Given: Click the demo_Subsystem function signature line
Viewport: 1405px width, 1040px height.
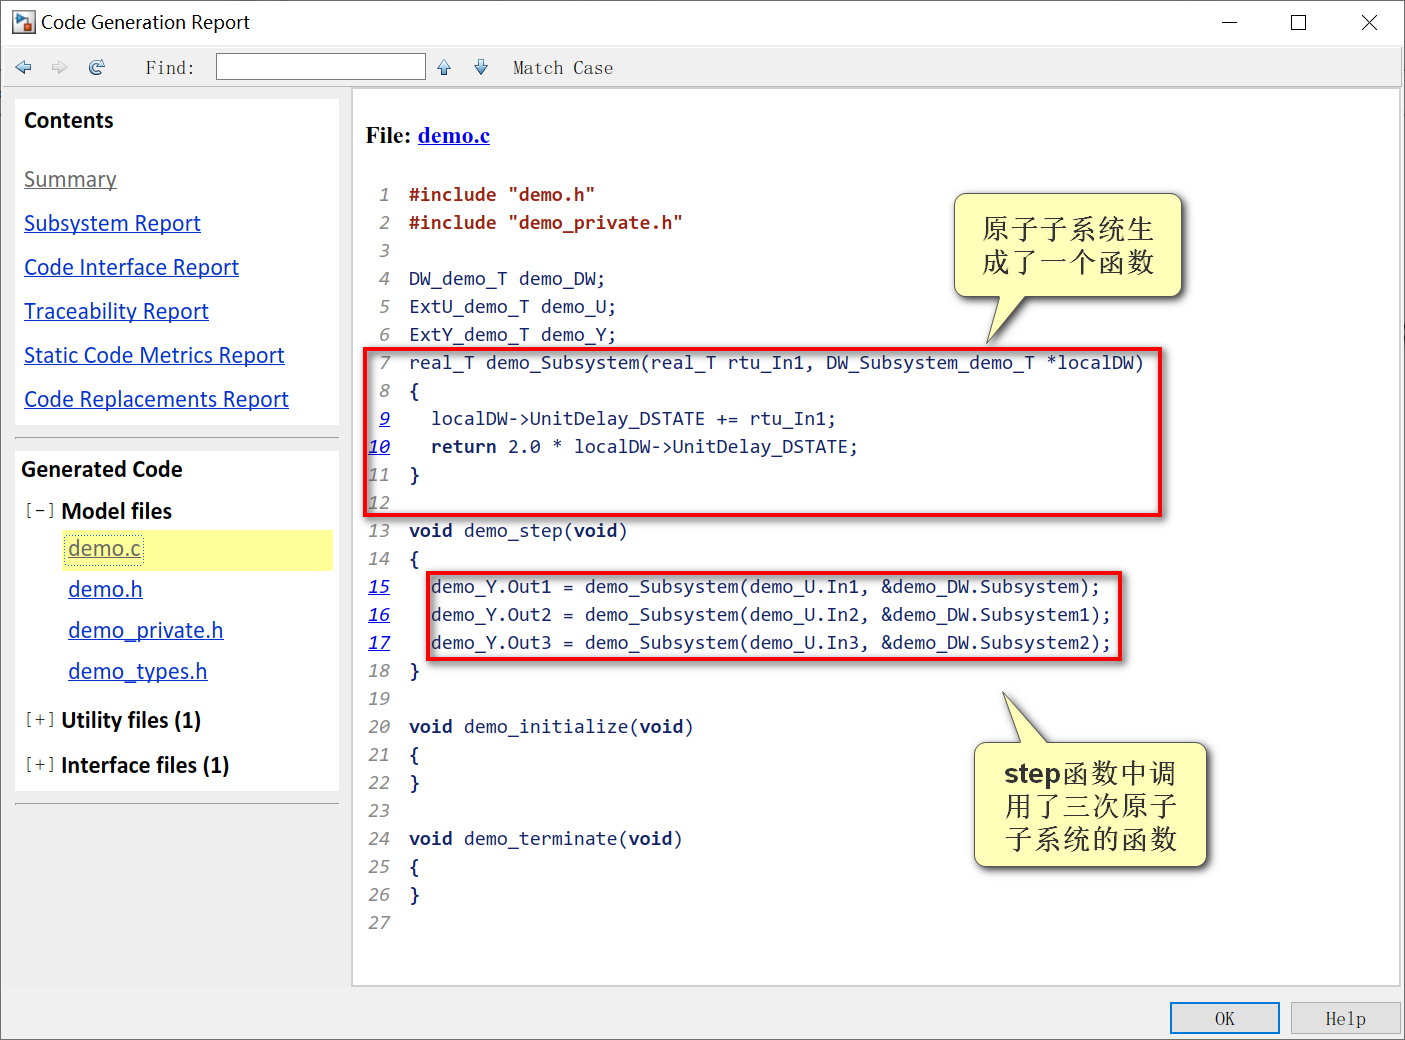Looking at the screenshot, I should click(x=776, y=363).
